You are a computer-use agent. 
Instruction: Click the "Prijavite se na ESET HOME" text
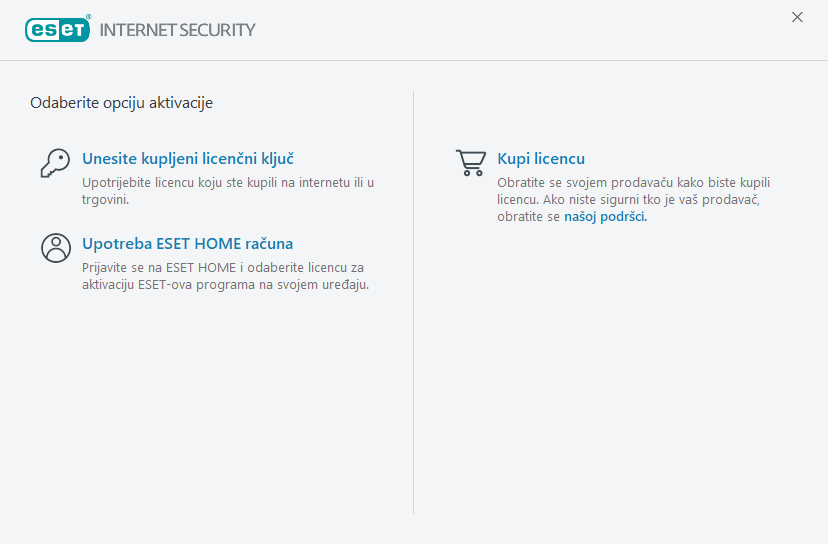coord(160,267)
